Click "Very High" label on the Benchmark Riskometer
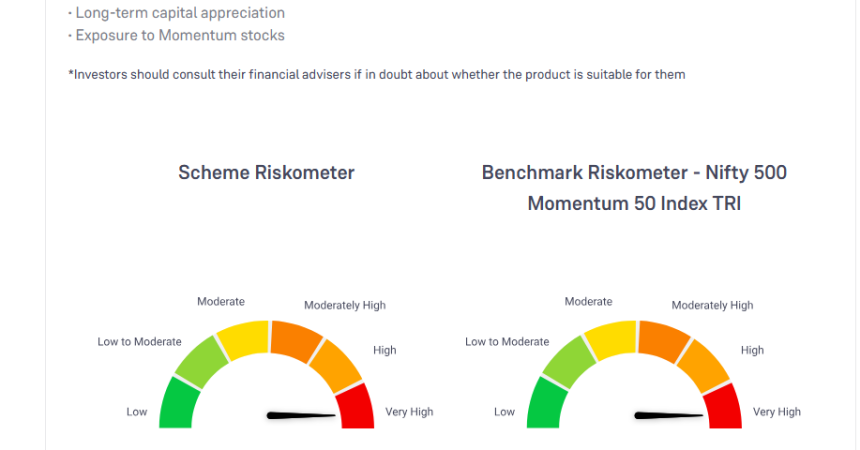The image size is (860, 450). (777, 412)
